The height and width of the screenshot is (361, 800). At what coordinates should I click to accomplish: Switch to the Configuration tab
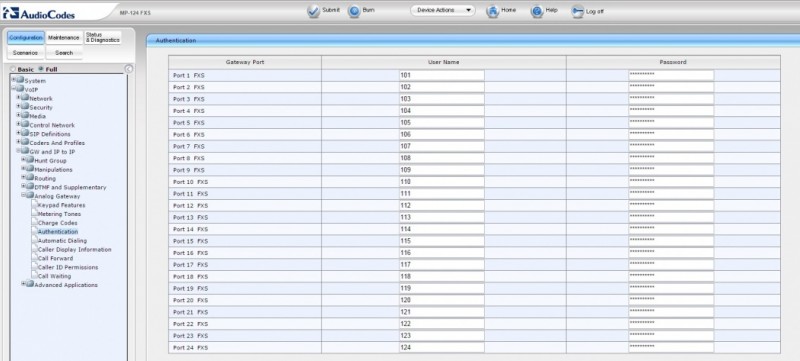point(26,38)
